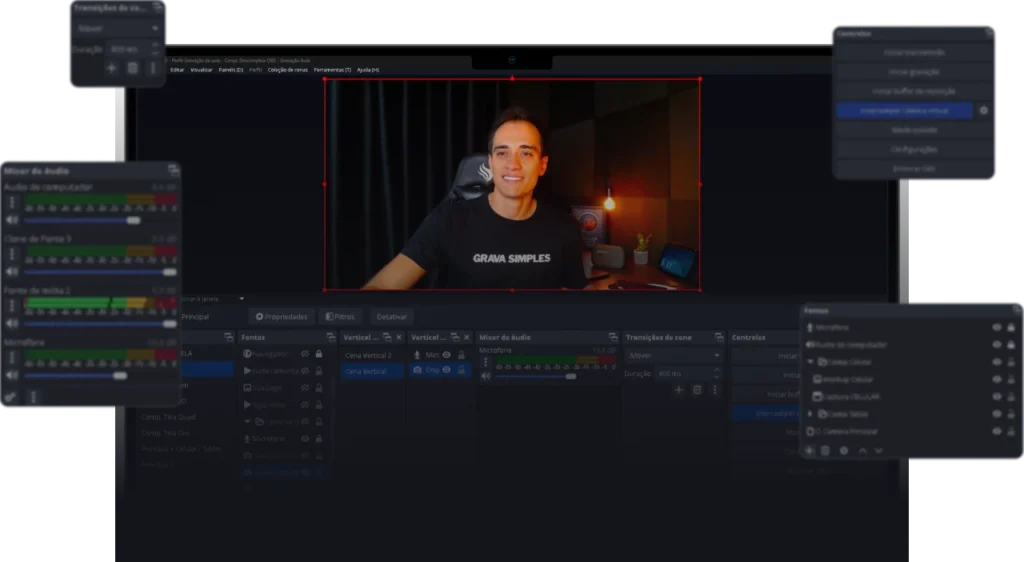This screenshot has height=562, width=1024.
Task: Open options dots for Áudio do computador channel
Action: coord(12,203)
